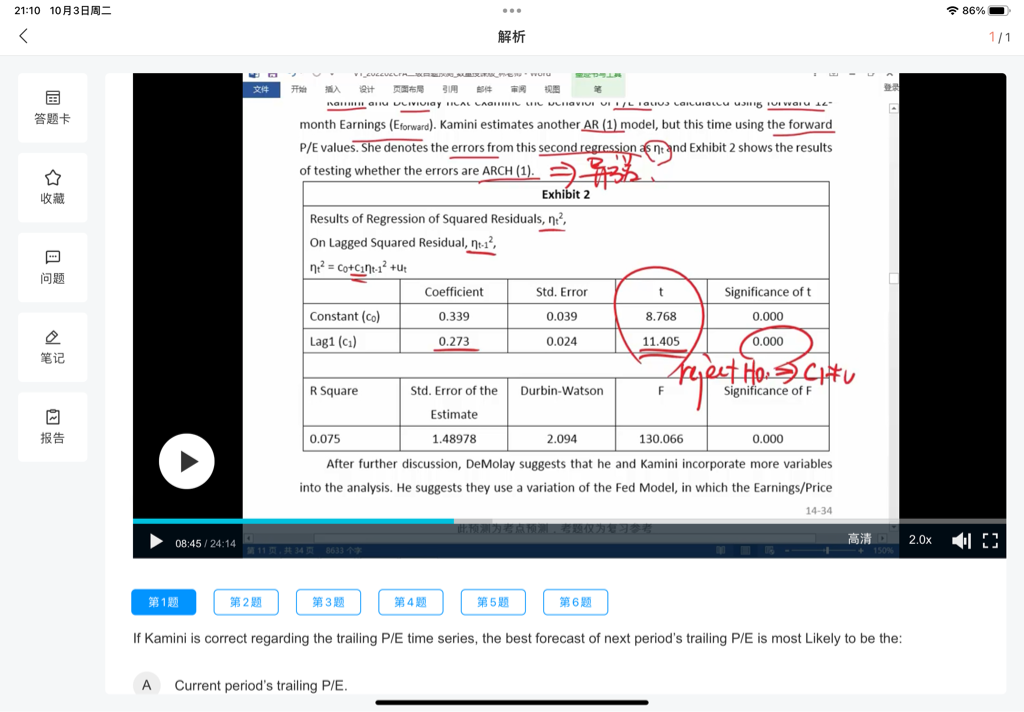Open the 报告 report page
The width and height of the screenshot is (1024, 712).
pos(53,427)
